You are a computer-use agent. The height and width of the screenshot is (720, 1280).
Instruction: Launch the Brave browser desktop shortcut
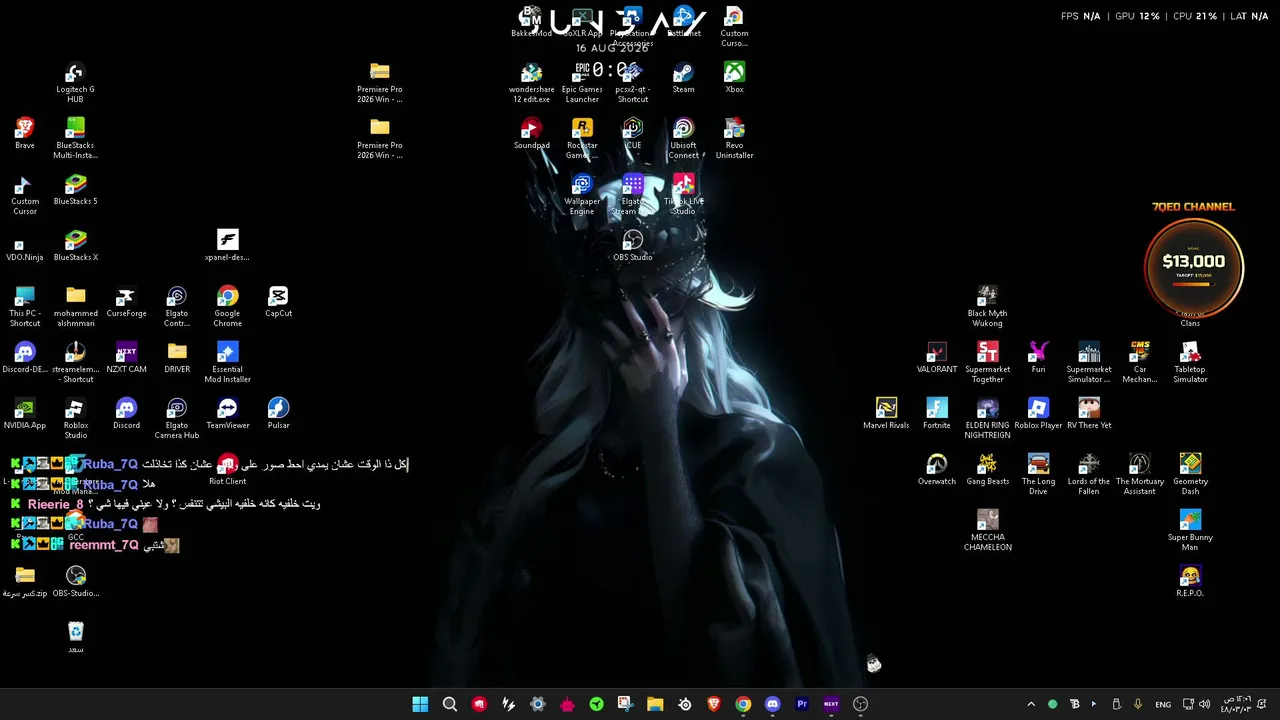pos(25,134)
